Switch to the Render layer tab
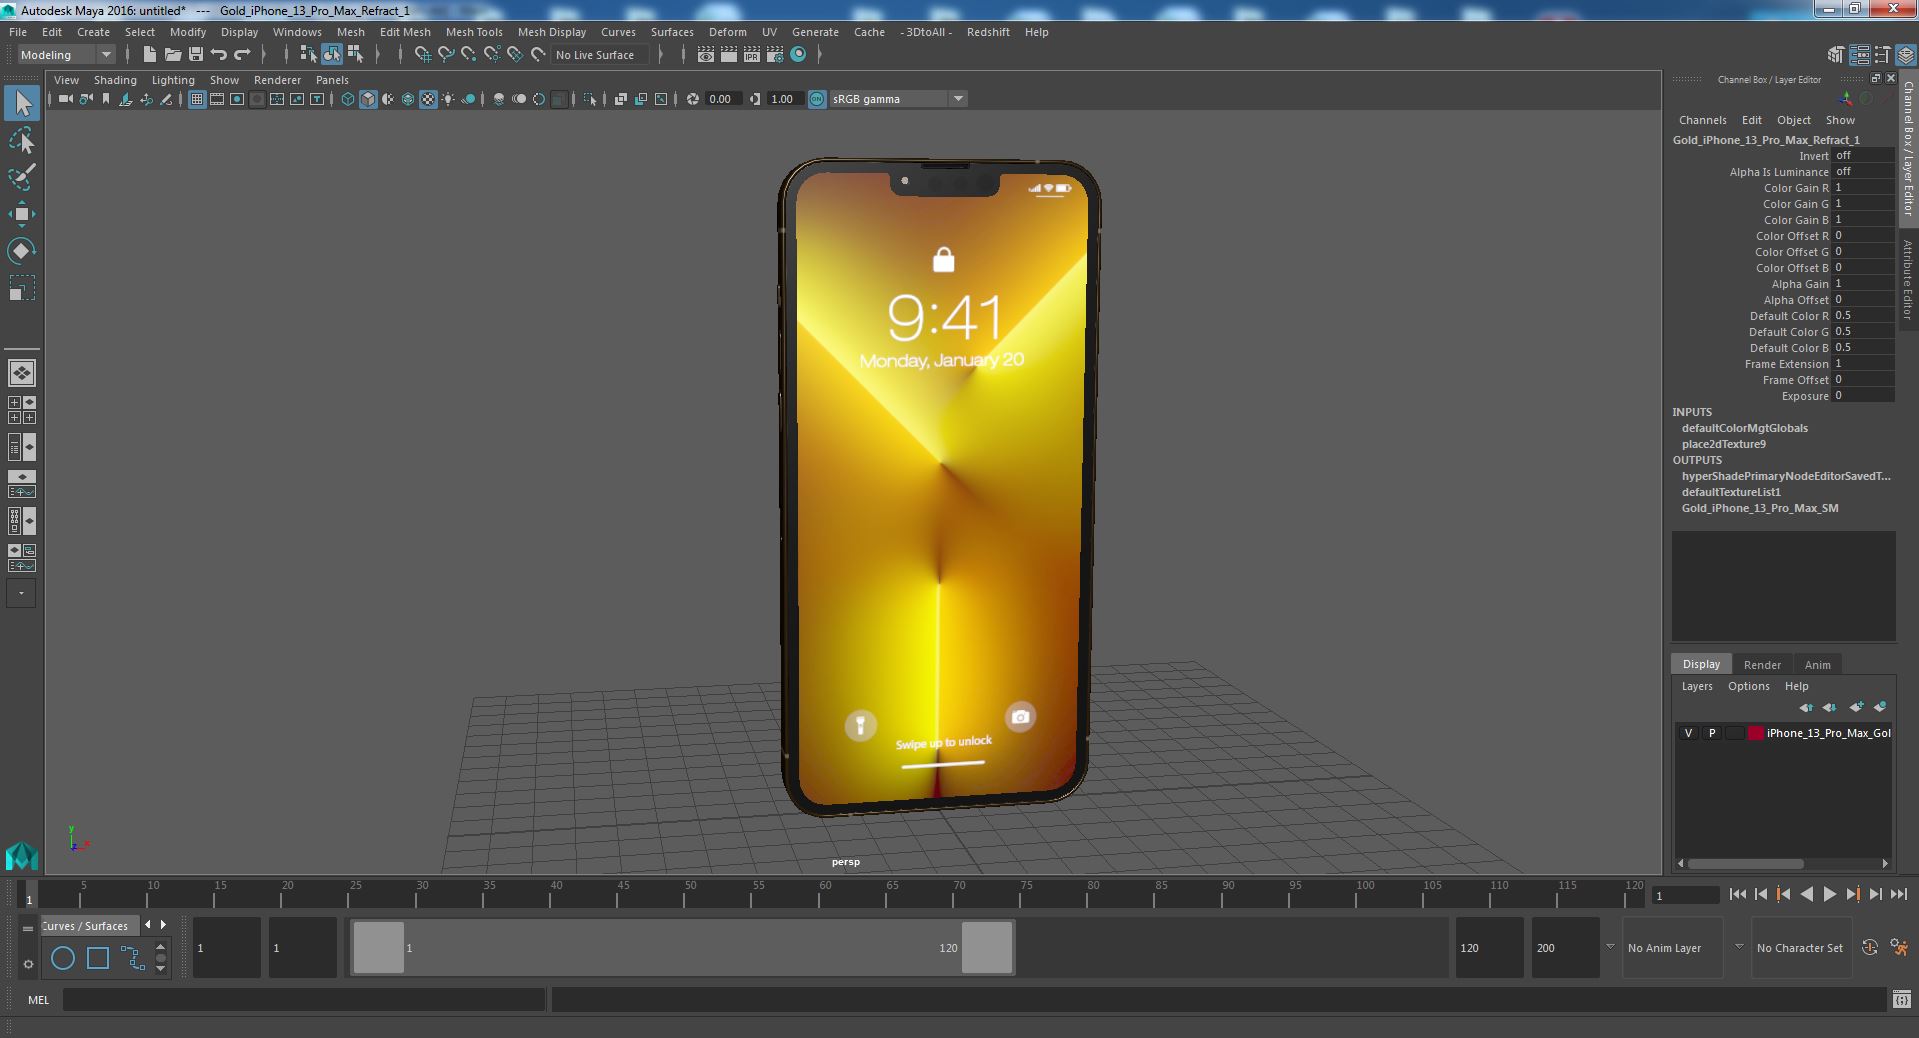This screenshot has height=1038, width=1919. tap(1762, 665)
